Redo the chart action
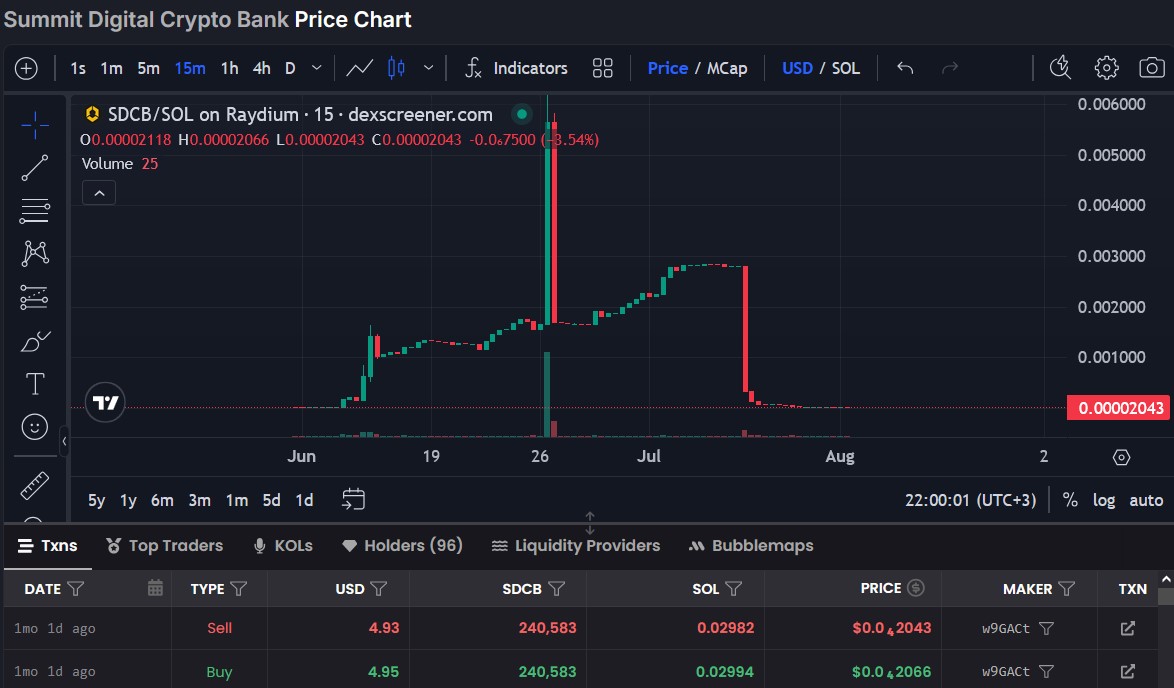 tap(950, 68)
